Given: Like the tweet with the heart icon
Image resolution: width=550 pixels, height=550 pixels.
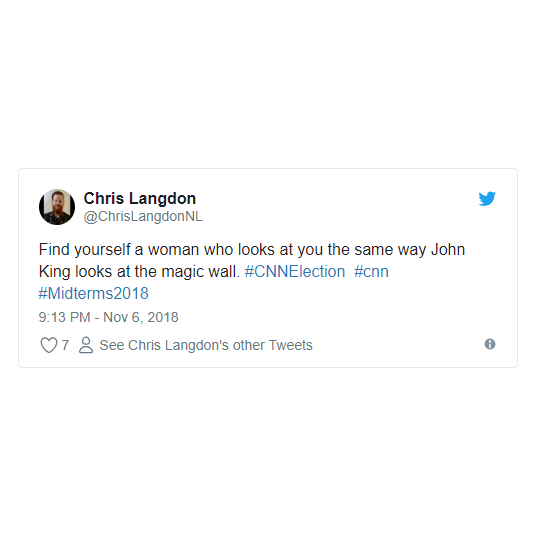Looking at the screenshot, I should (49, 345).
